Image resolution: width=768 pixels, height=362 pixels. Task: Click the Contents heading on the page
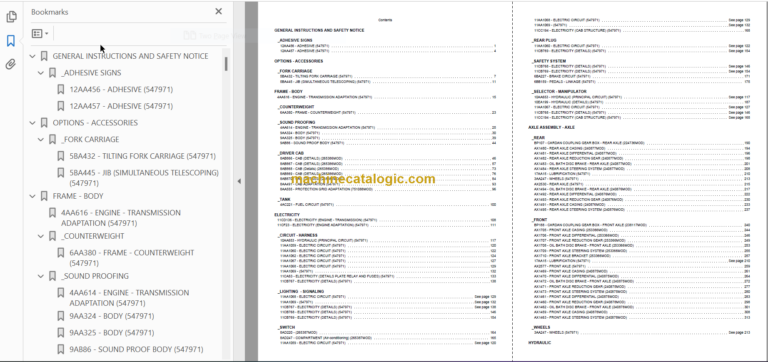(x=385, y=20)
